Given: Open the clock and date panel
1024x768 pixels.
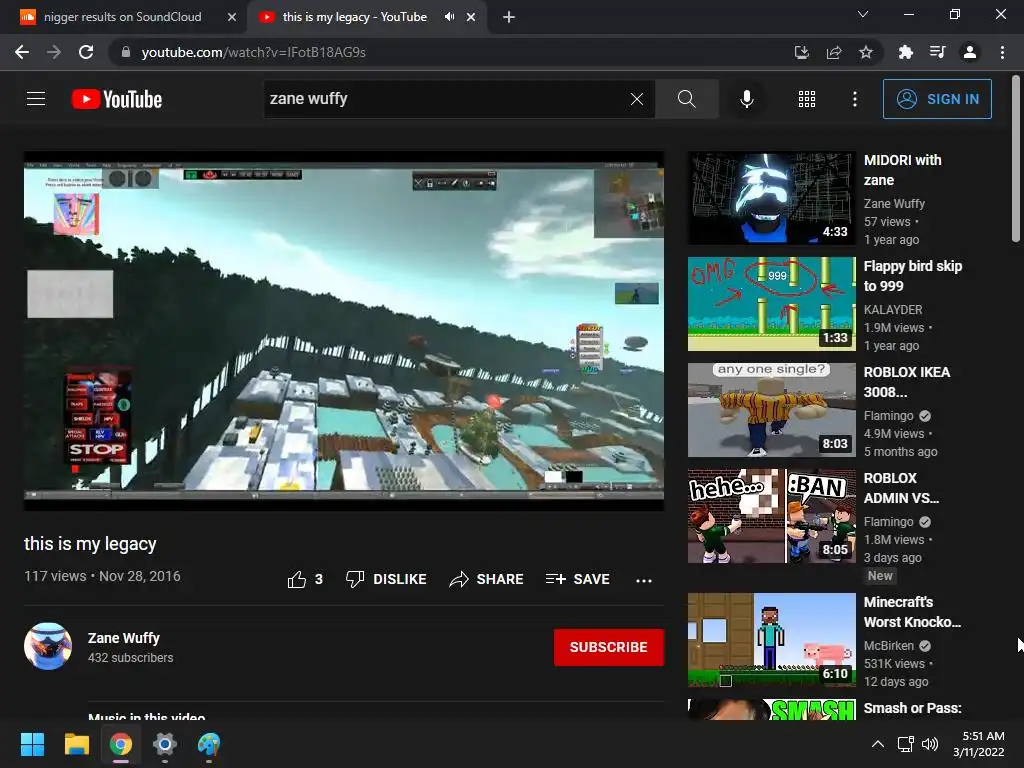Looking at the screenshot, I should (x=978, y=744).
